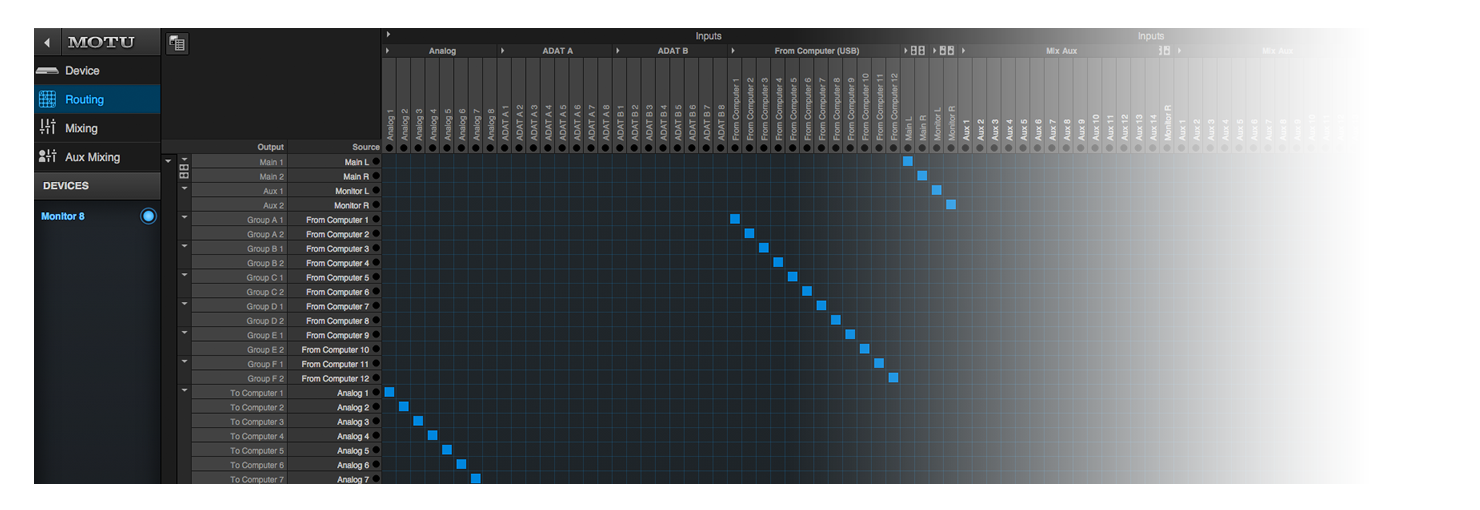Toggle the To Computer 1 to Analog 1 routing
1480x510 pixels.
tap(389, 392)
